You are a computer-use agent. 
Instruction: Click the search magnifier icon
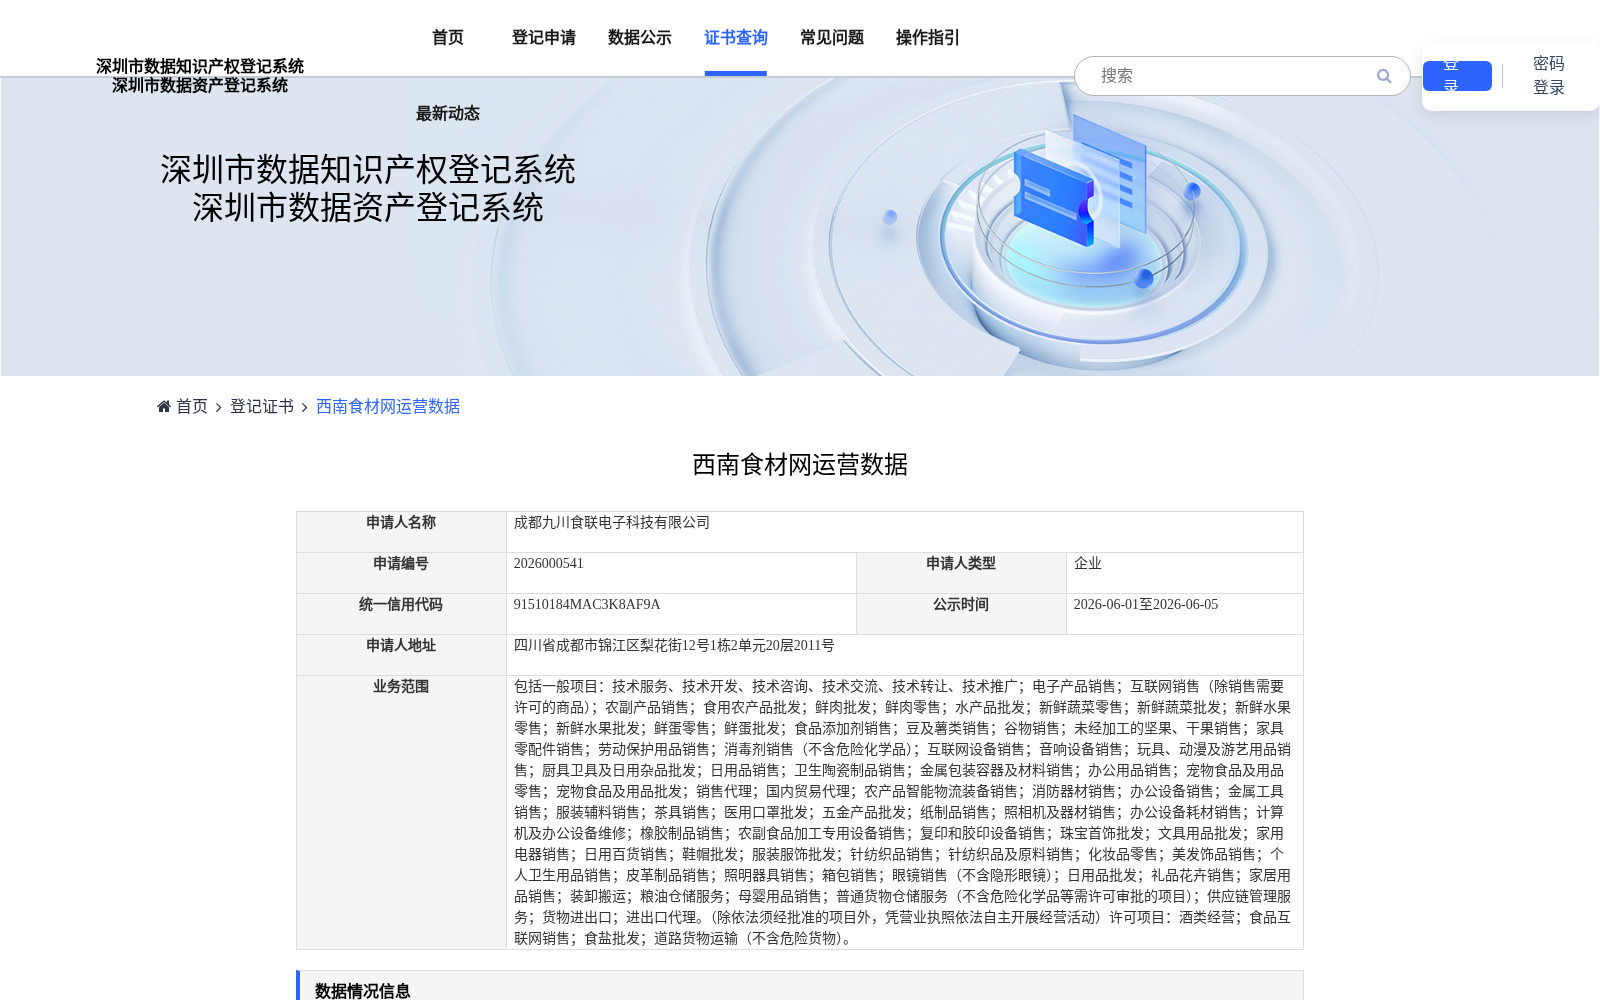1384,76
